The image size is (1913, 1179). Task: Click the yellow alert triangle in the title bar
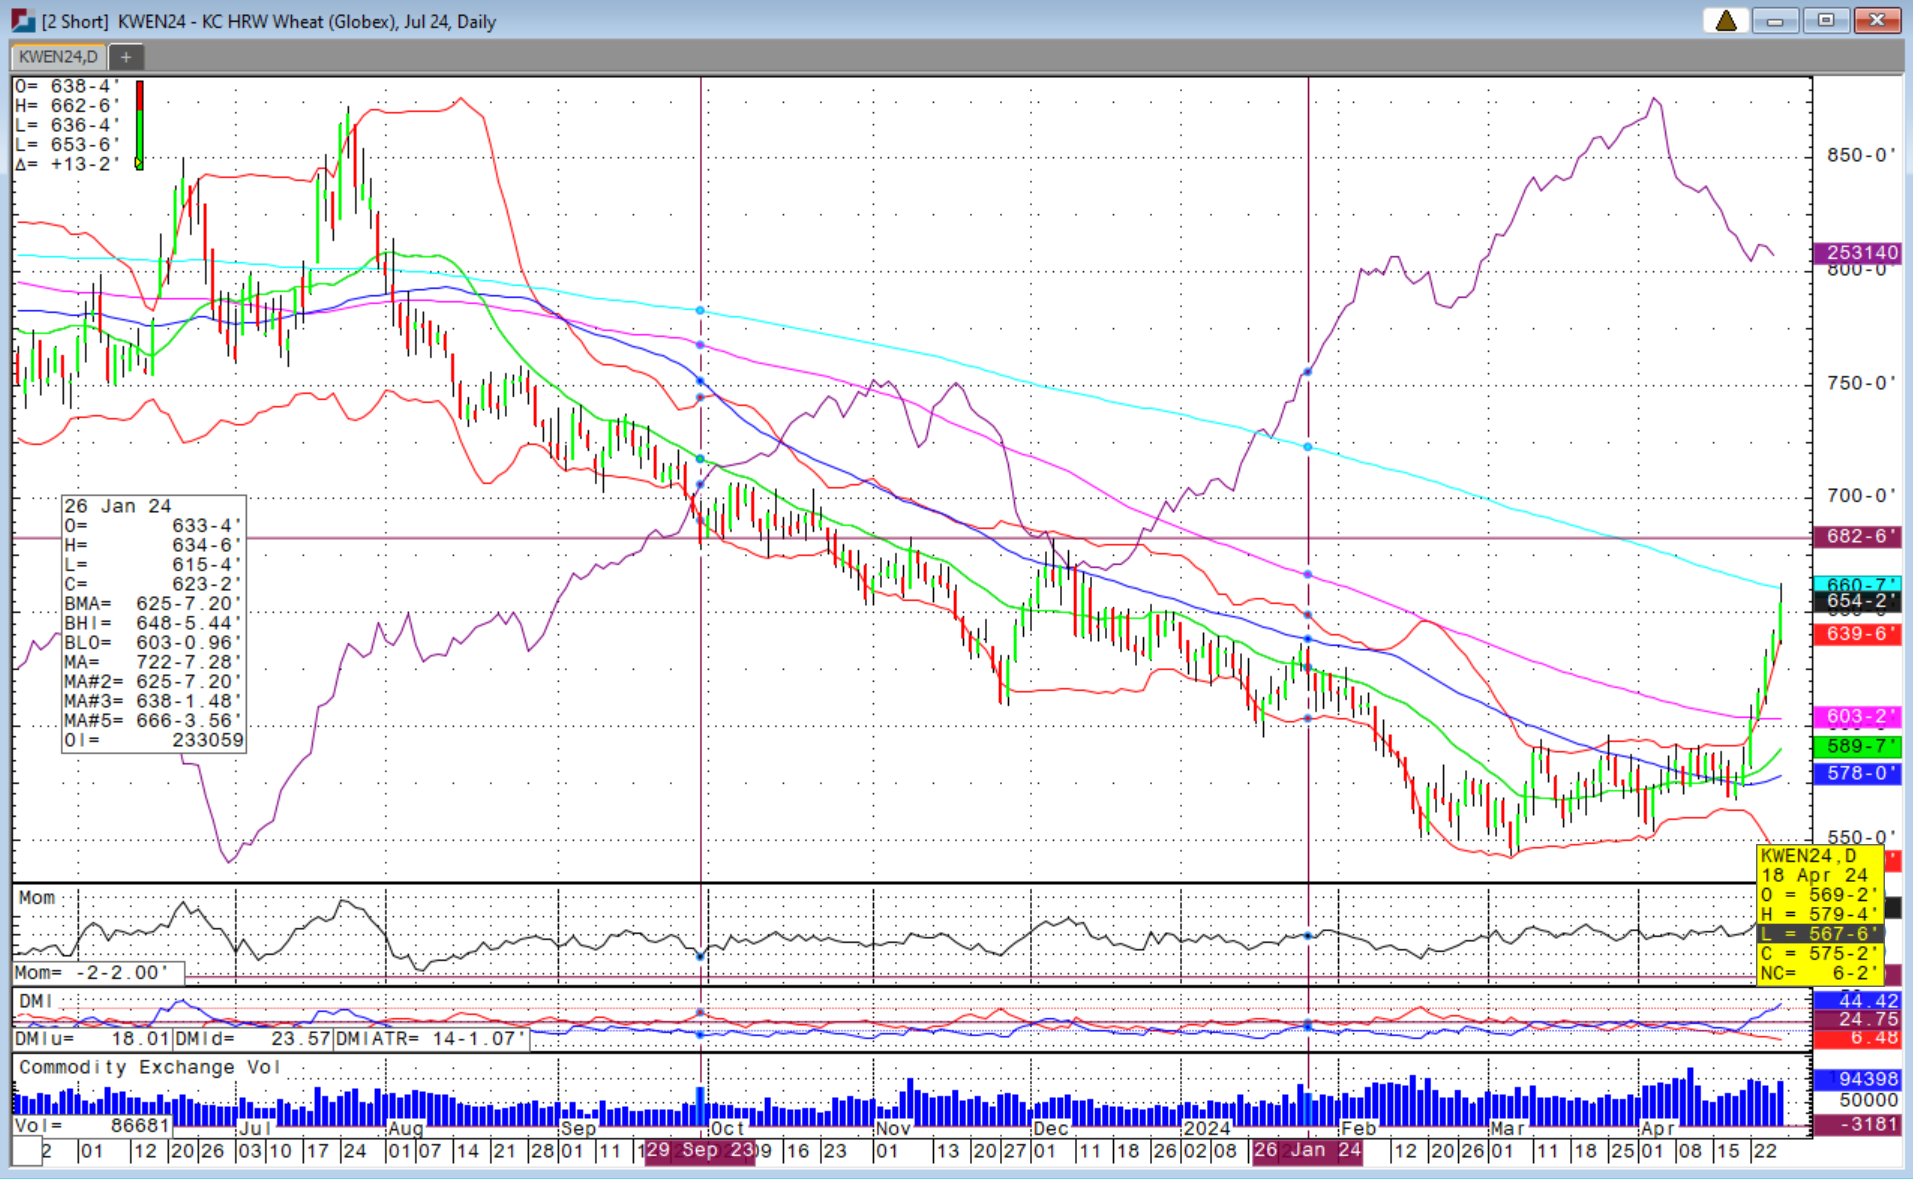pyautogui.click(x=1725, y=19)
